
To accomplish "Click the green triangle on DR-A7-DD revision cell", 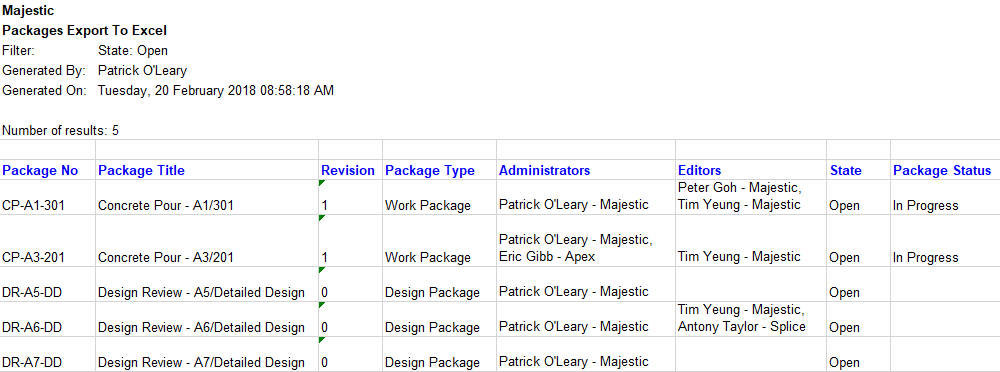I will (321, 340).
